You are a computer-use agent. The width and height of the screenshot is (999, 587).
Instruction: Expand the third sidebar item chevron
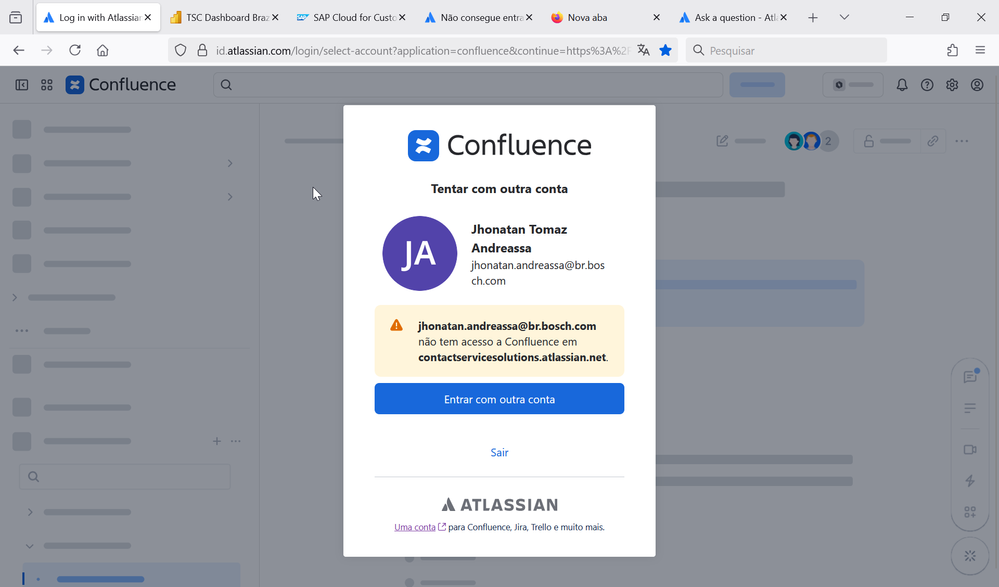(x=230, y=197)
